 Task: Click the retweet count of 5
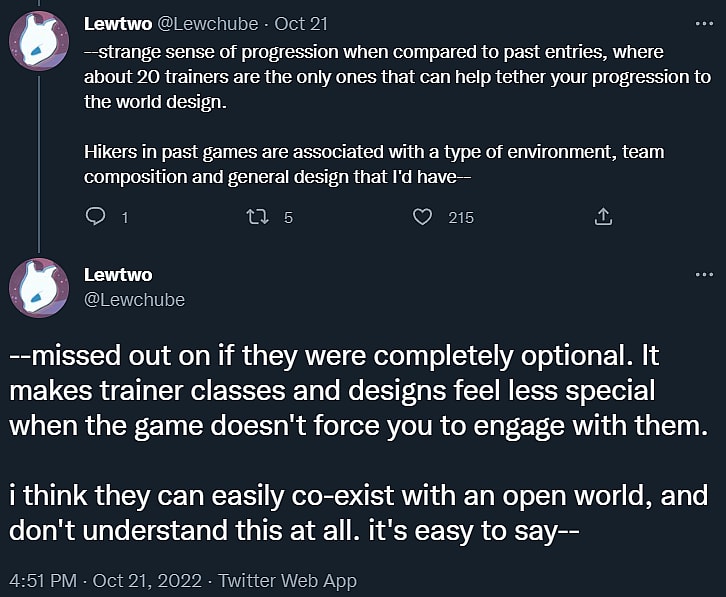(x=288, y=217)
